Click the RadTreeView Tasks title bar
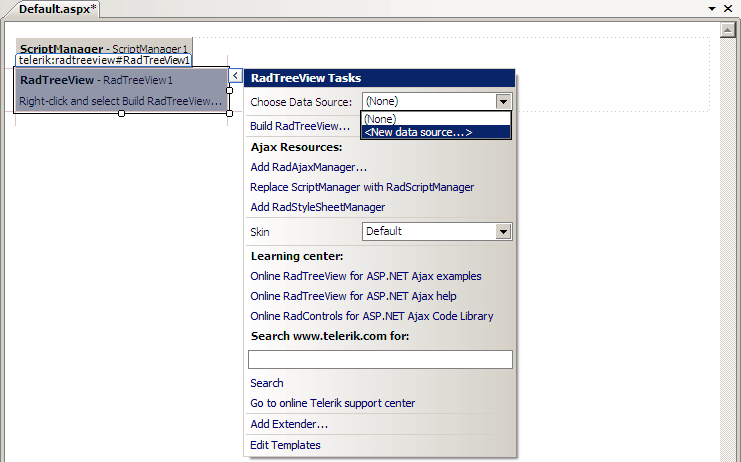The image size is (741, 462). [x=379, y=78]
